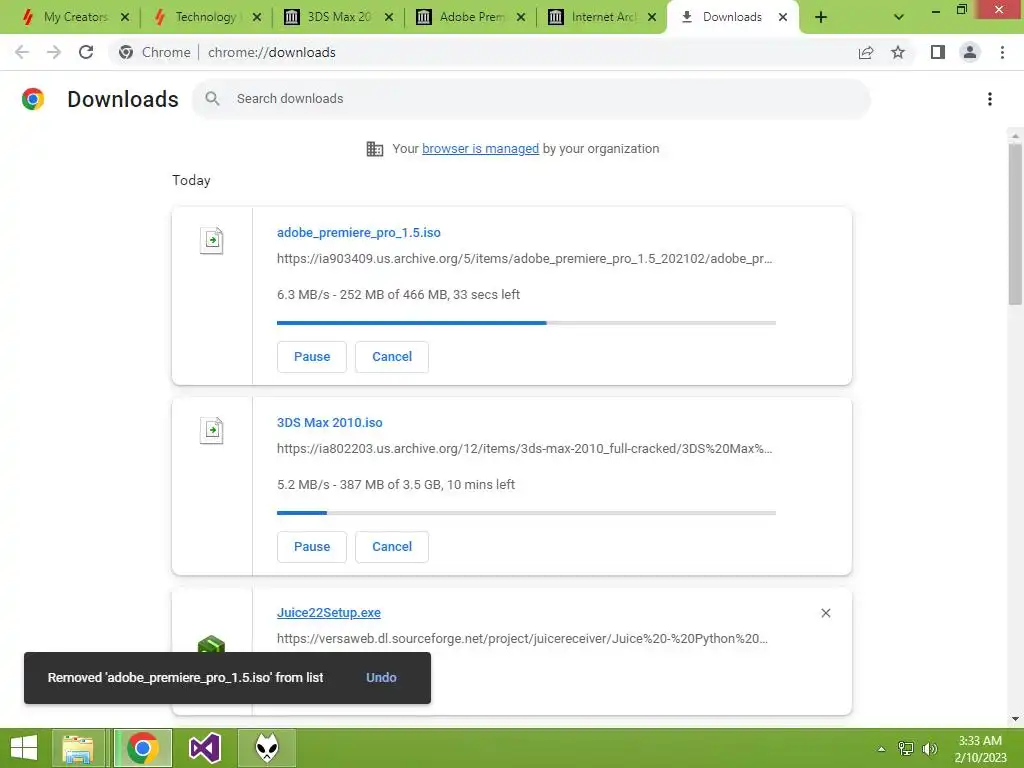Share this page icon in address bar
The image size is (1024, 768).
click(866, 52)
